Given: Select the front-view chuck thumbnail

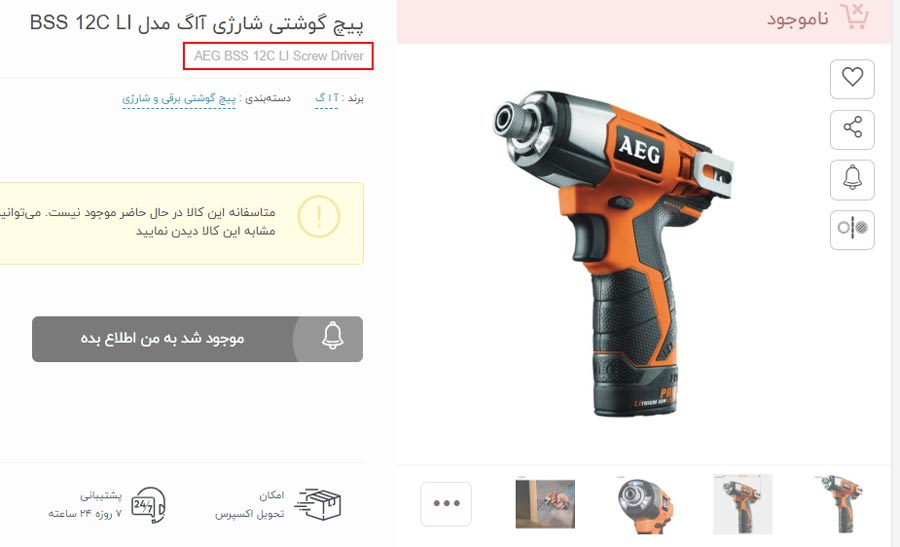Looking at the screenshot, I should 644,505.
